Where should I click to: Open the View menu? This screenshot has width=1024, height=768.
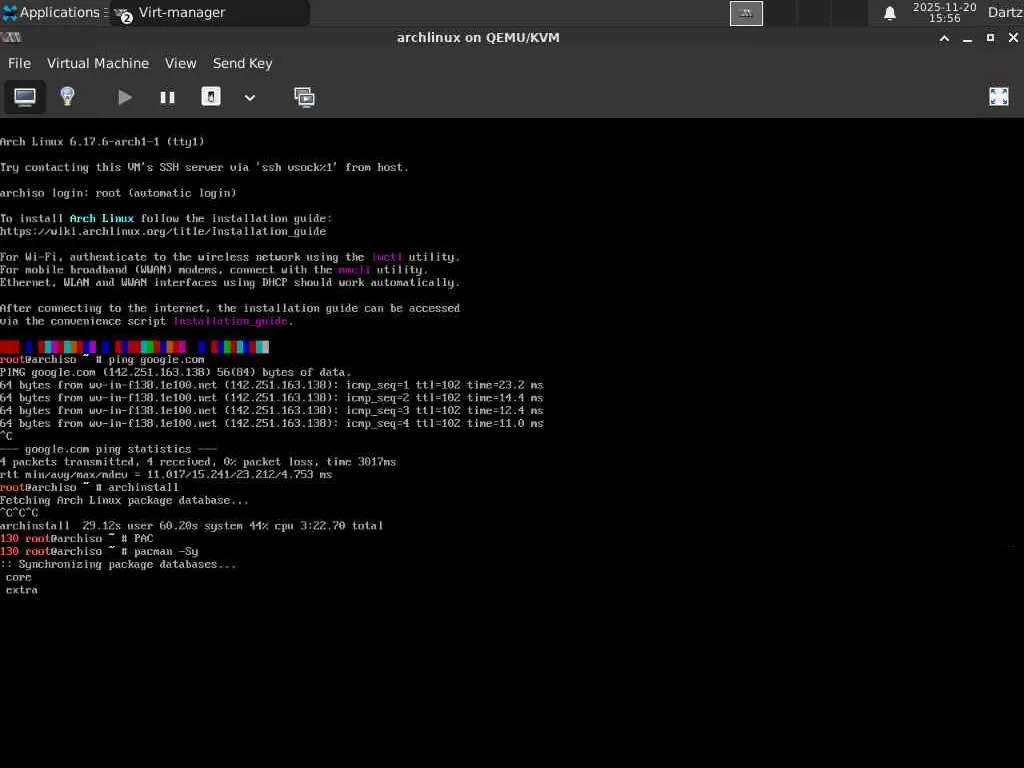pos(180,63)
